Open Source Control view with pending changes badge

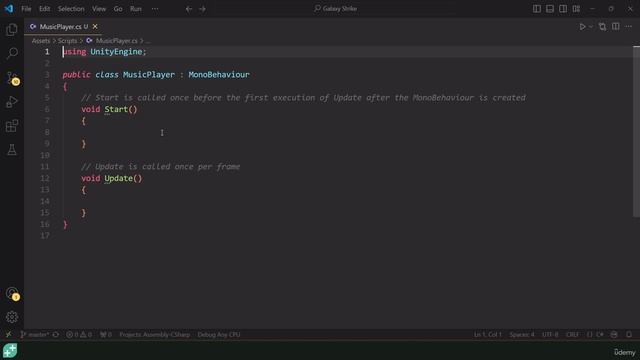coord(12,78)
